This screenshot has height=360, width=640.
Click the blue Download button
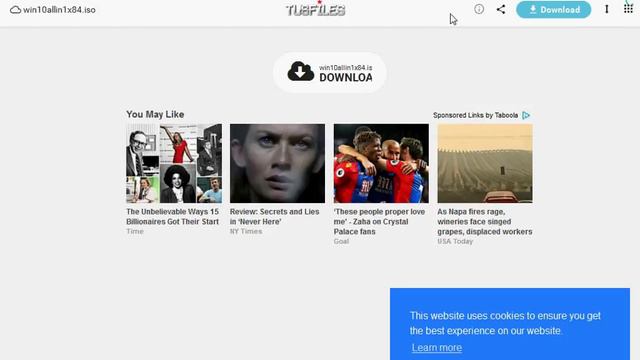[553, 9]
